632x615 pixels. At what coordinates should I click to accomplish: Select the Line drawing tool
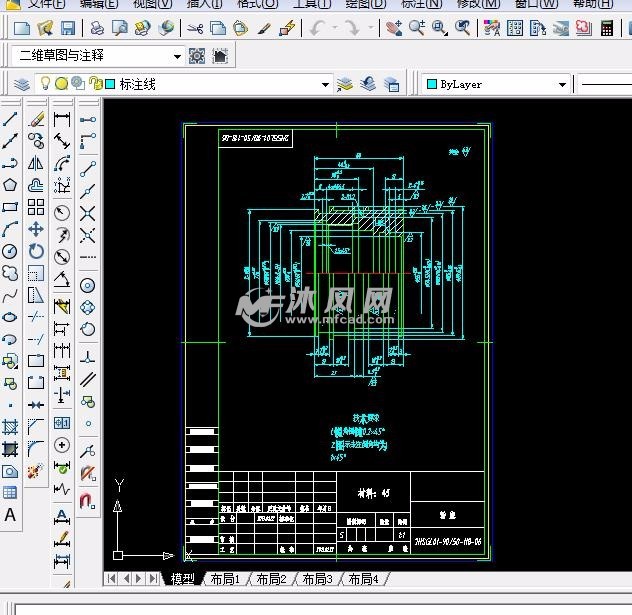10,119
